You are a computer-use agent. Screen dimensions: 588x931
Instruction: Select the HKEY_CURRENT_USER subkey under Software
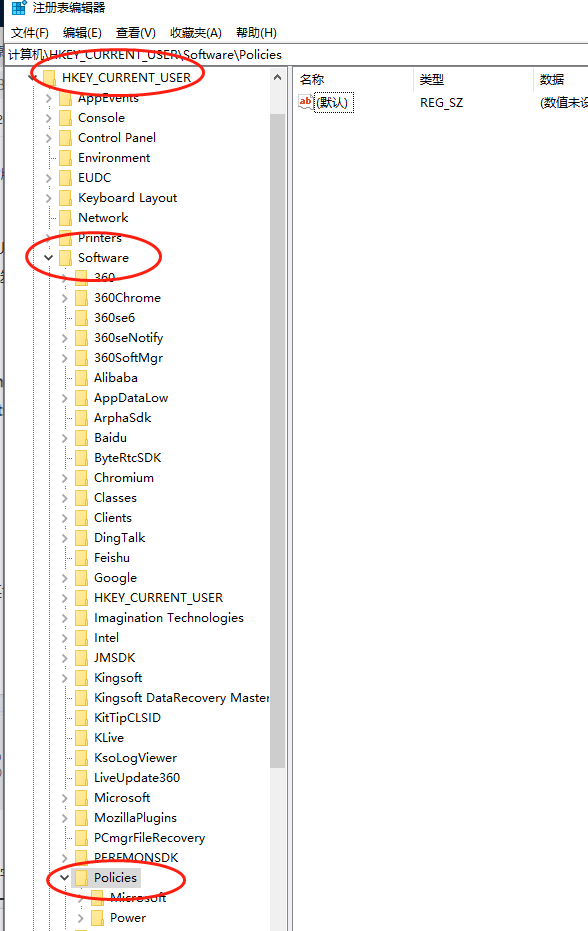click(159, 598)
